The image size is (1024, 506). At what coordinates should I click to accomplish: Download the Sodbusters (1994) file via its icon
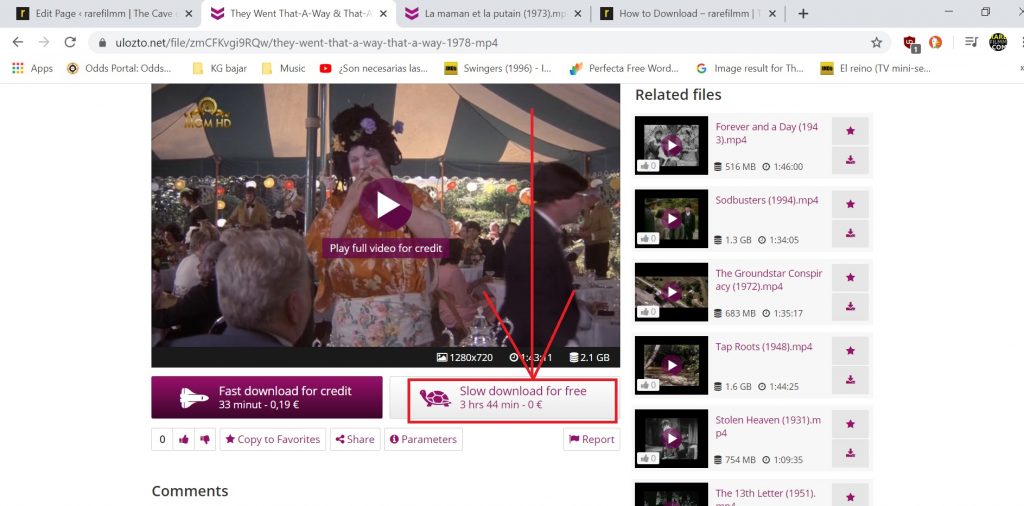click(850, 233)
